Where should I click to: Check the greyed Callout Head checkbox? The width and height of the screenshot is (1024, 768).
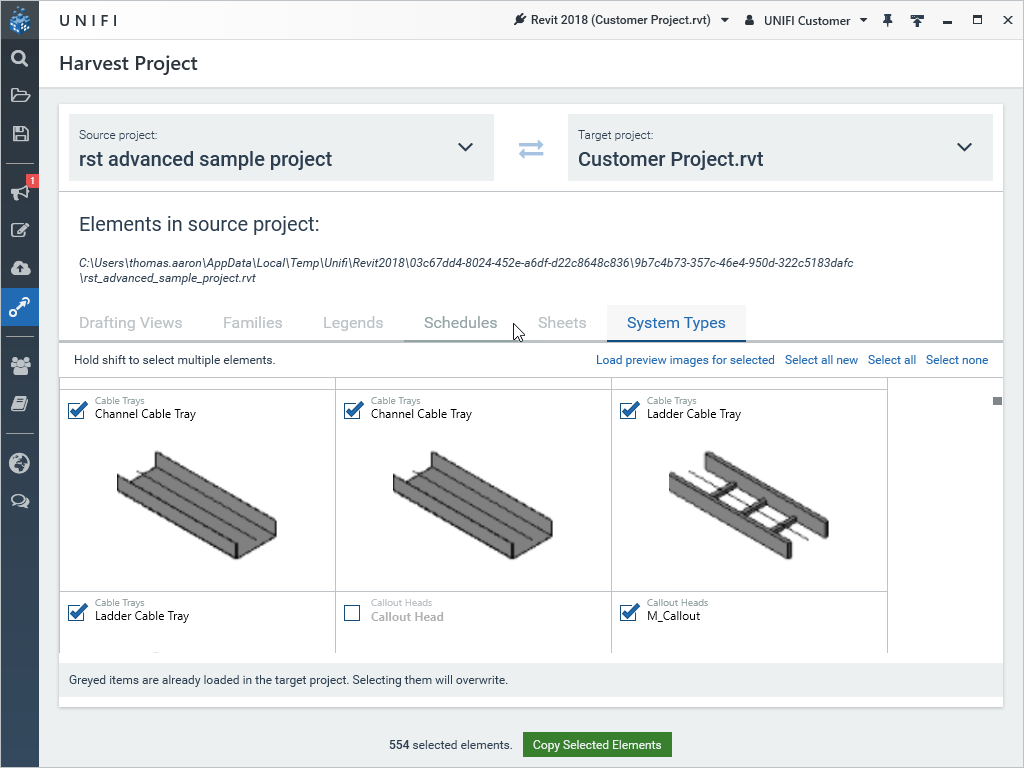(x=352, y=613)
